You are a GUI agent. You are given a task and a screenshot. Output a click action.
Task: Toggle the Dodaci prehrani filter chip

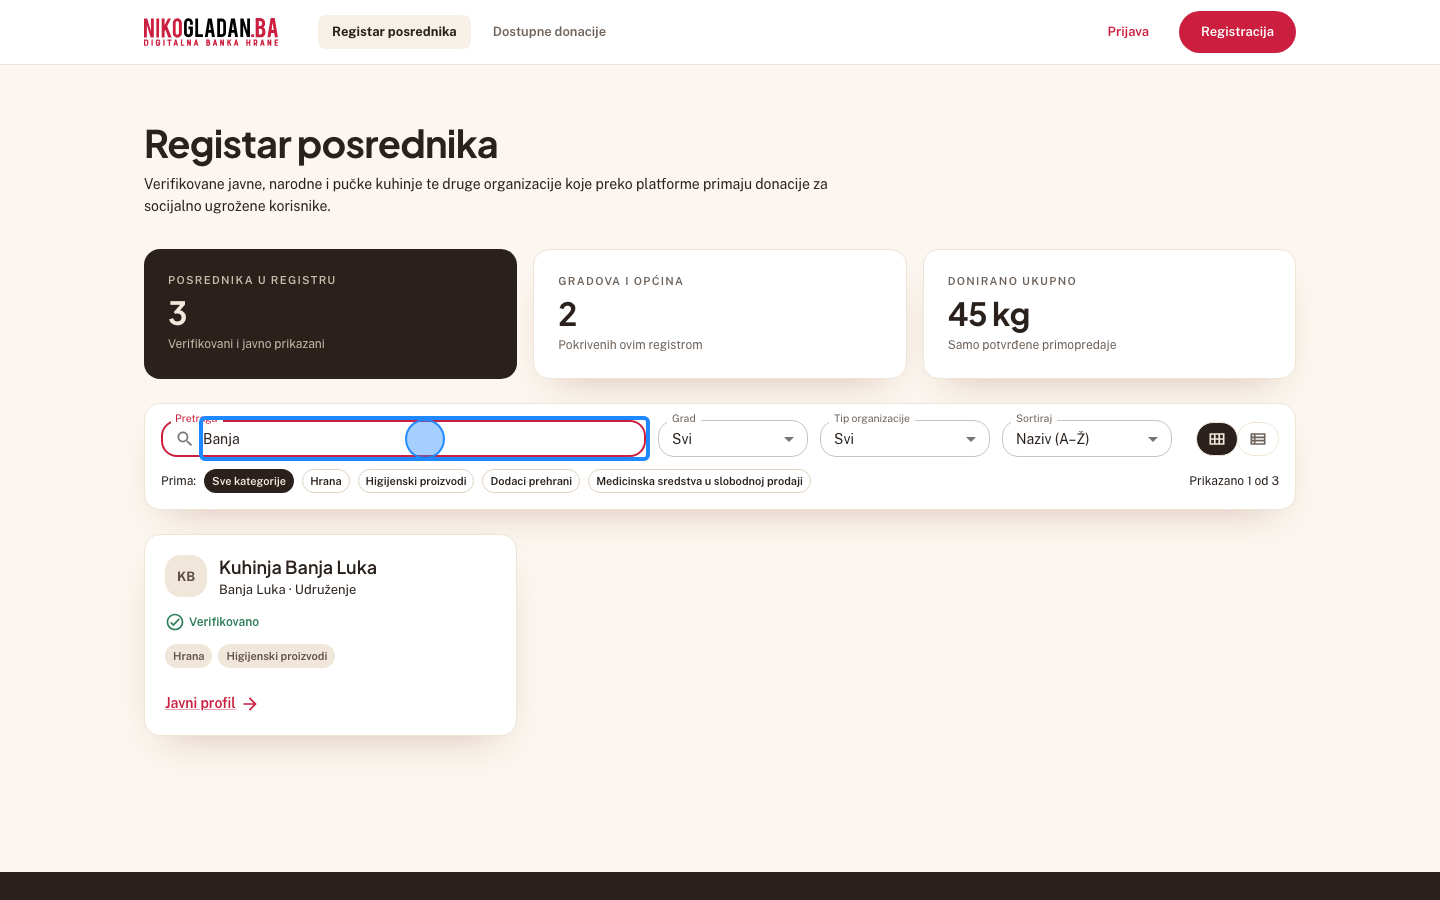tap(531, 481)
